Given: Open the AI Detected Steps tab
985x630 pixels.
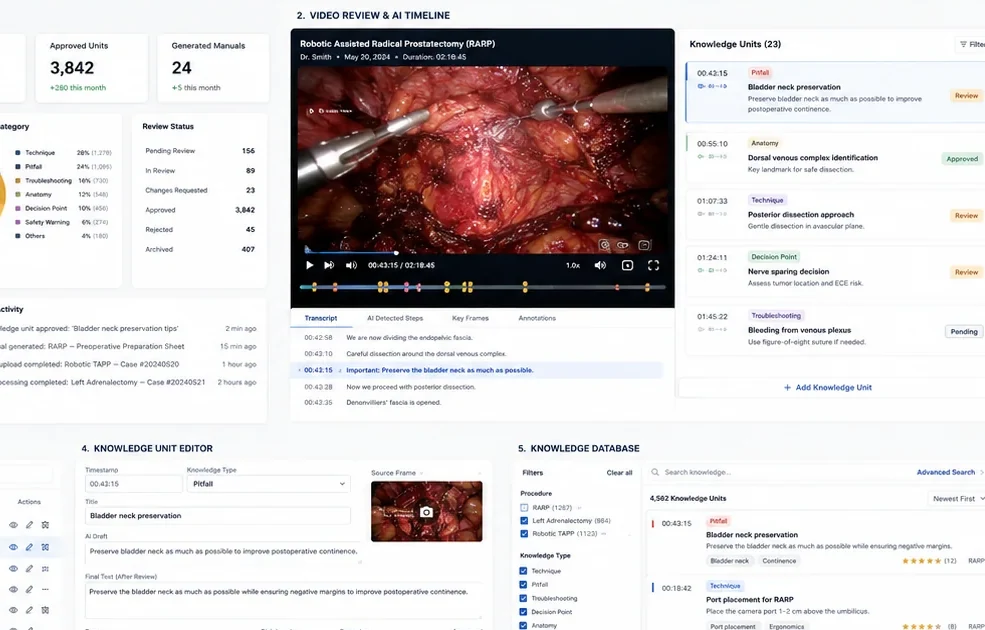Looking at the screenshot, I should [395, 318].
